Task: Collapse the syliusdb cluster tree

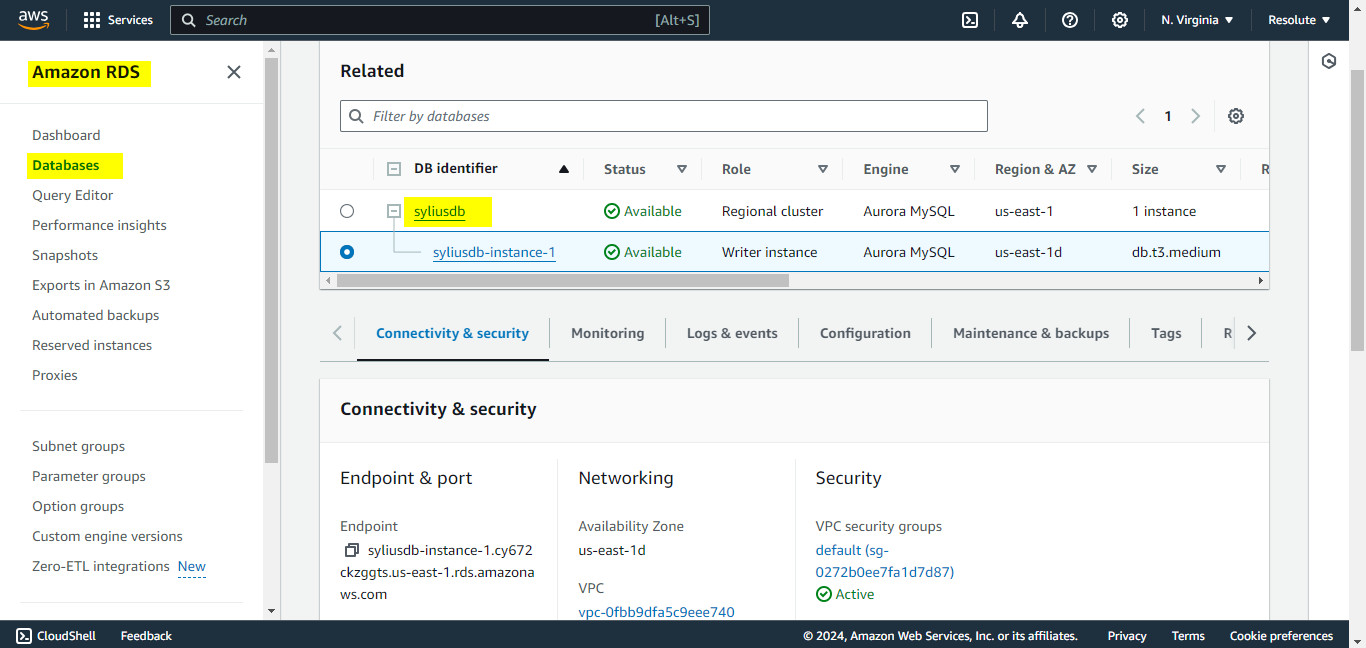Action: (394, 211)
